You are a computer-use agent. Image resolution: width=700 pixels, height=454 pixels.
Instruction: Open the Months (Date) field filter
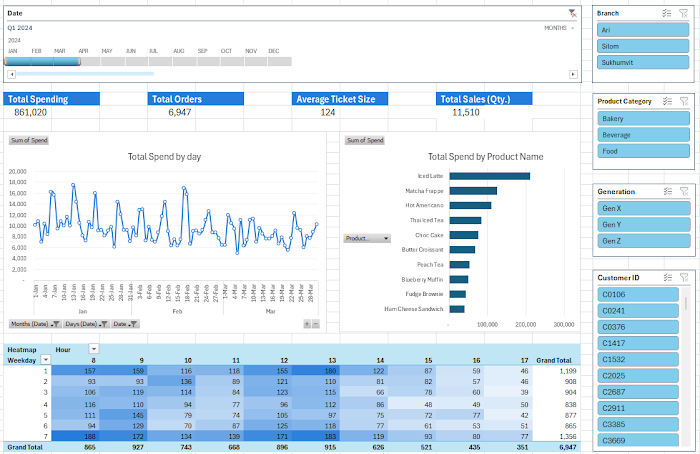35,324
